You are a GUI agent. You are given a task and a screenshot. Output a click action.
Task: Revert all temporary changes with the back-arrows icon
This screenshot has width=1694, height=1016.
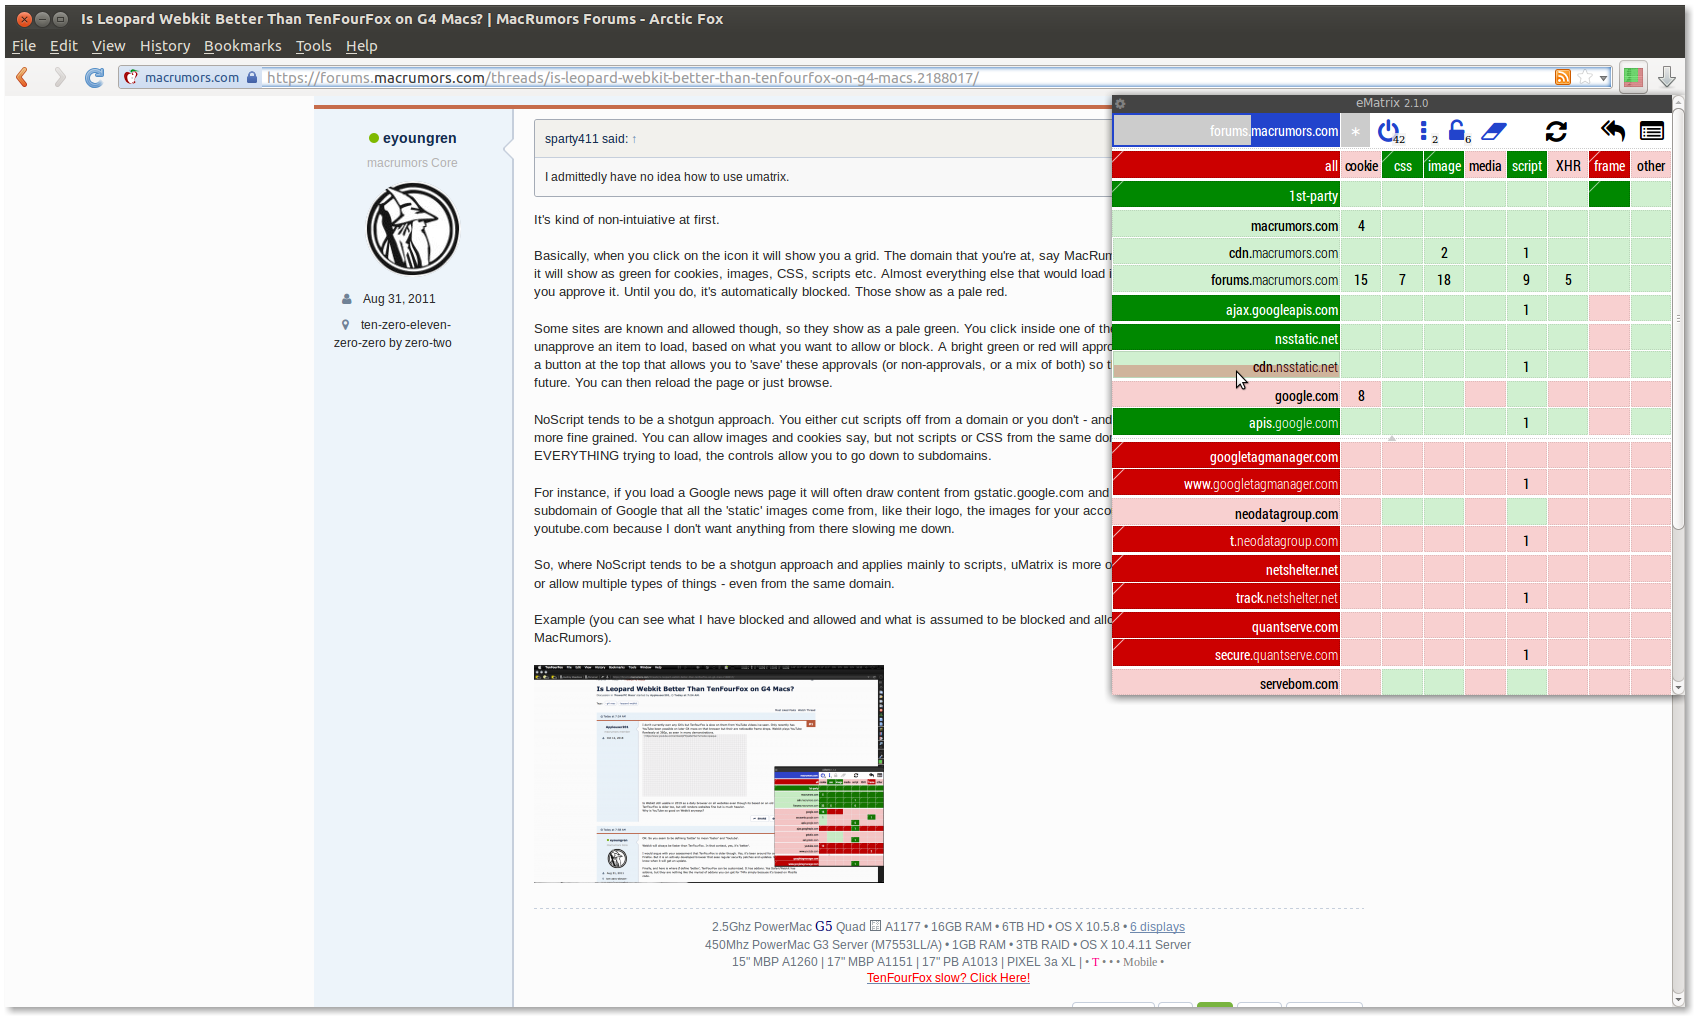click(x=1612, y=131)
